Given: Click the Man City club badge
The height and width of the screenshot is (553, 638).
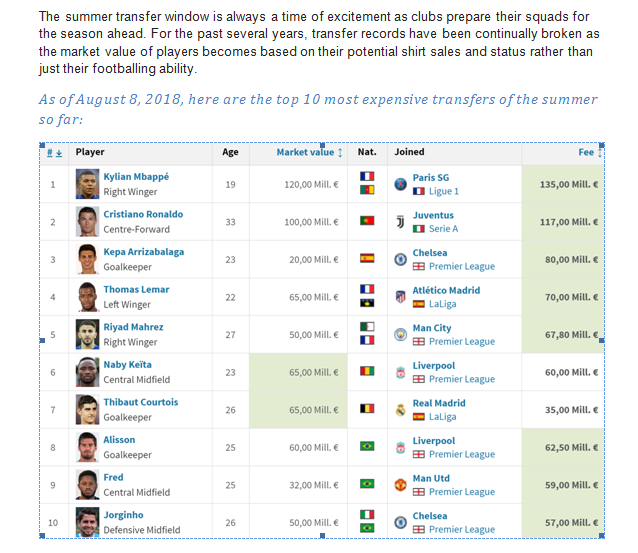Looking at the screenshot, I should point(401,334).
